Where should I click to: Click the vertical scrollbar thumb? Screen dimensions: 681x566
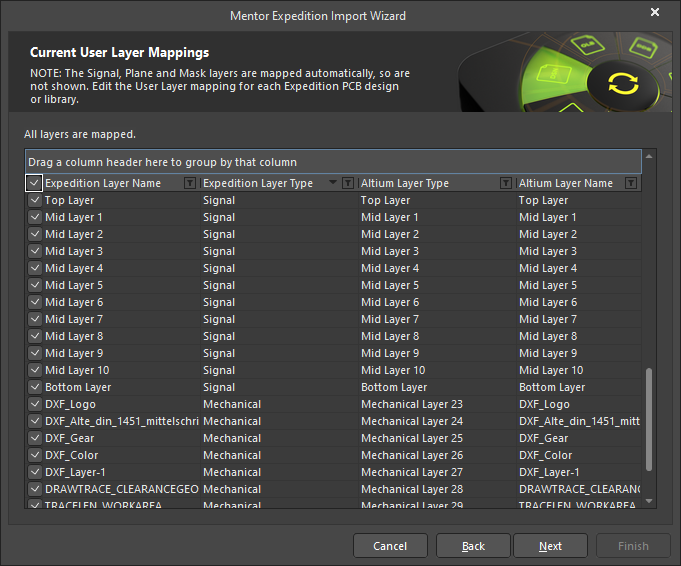[649, 419]
